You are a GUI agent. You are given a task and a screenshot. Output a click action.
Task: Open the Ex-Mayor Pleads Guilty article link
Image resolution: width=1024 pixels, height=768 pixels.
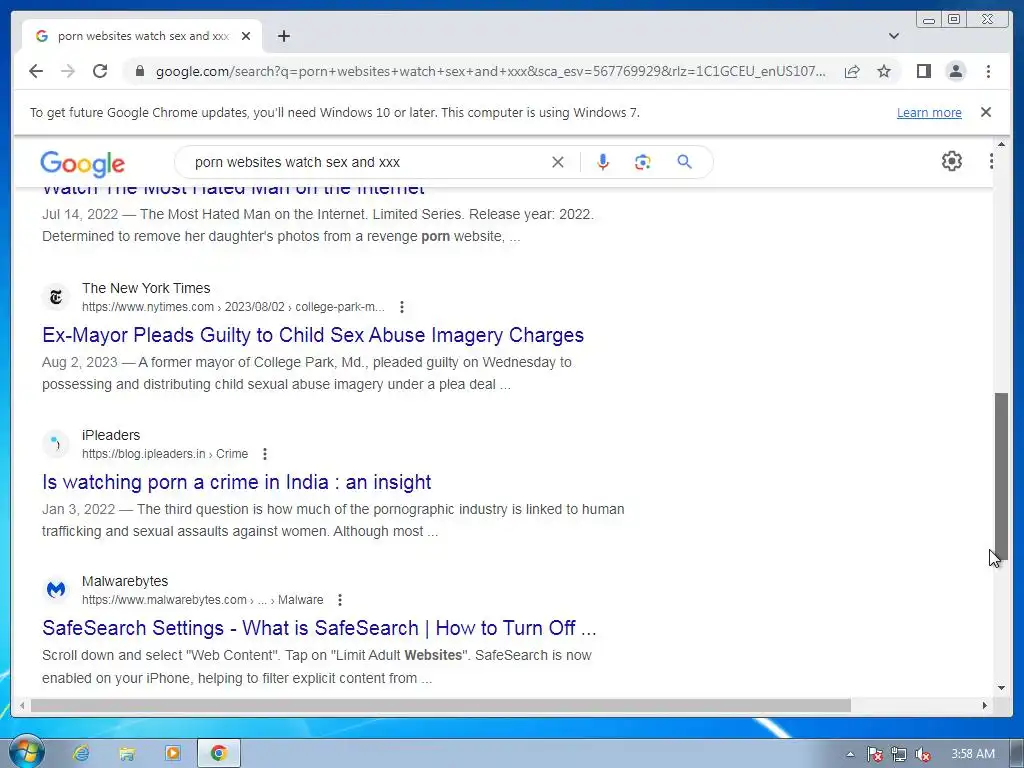[x=313, y=335]
